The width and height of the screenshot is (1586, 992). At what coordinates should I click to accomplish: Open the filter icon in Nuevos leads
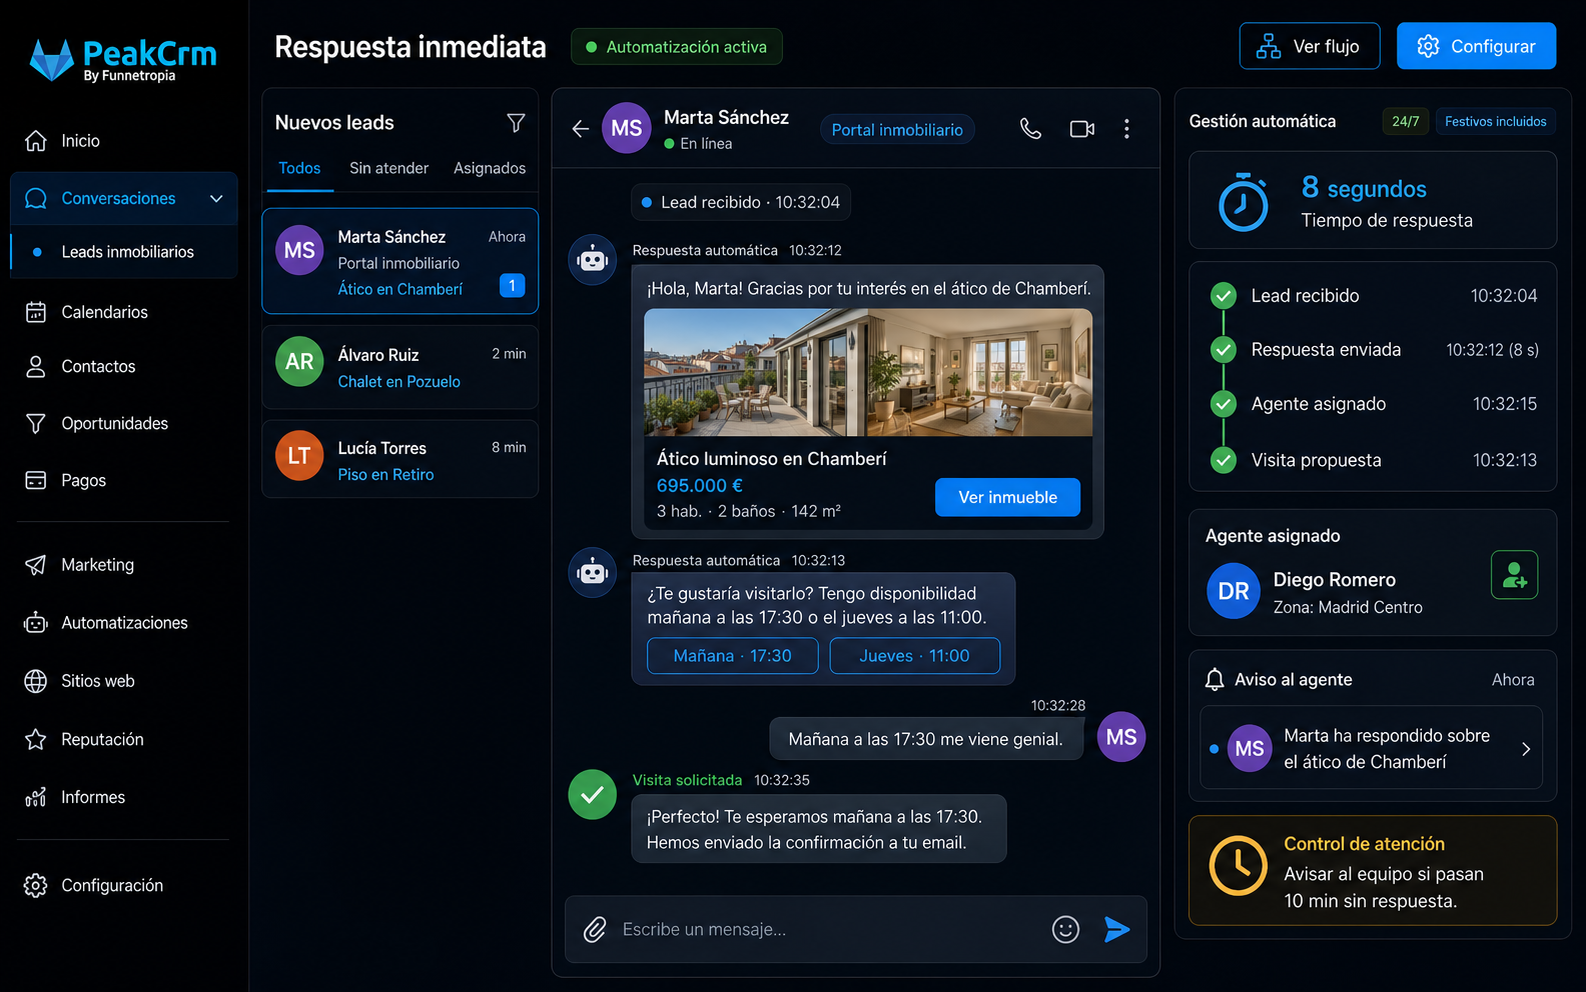(x=516, y=123)
